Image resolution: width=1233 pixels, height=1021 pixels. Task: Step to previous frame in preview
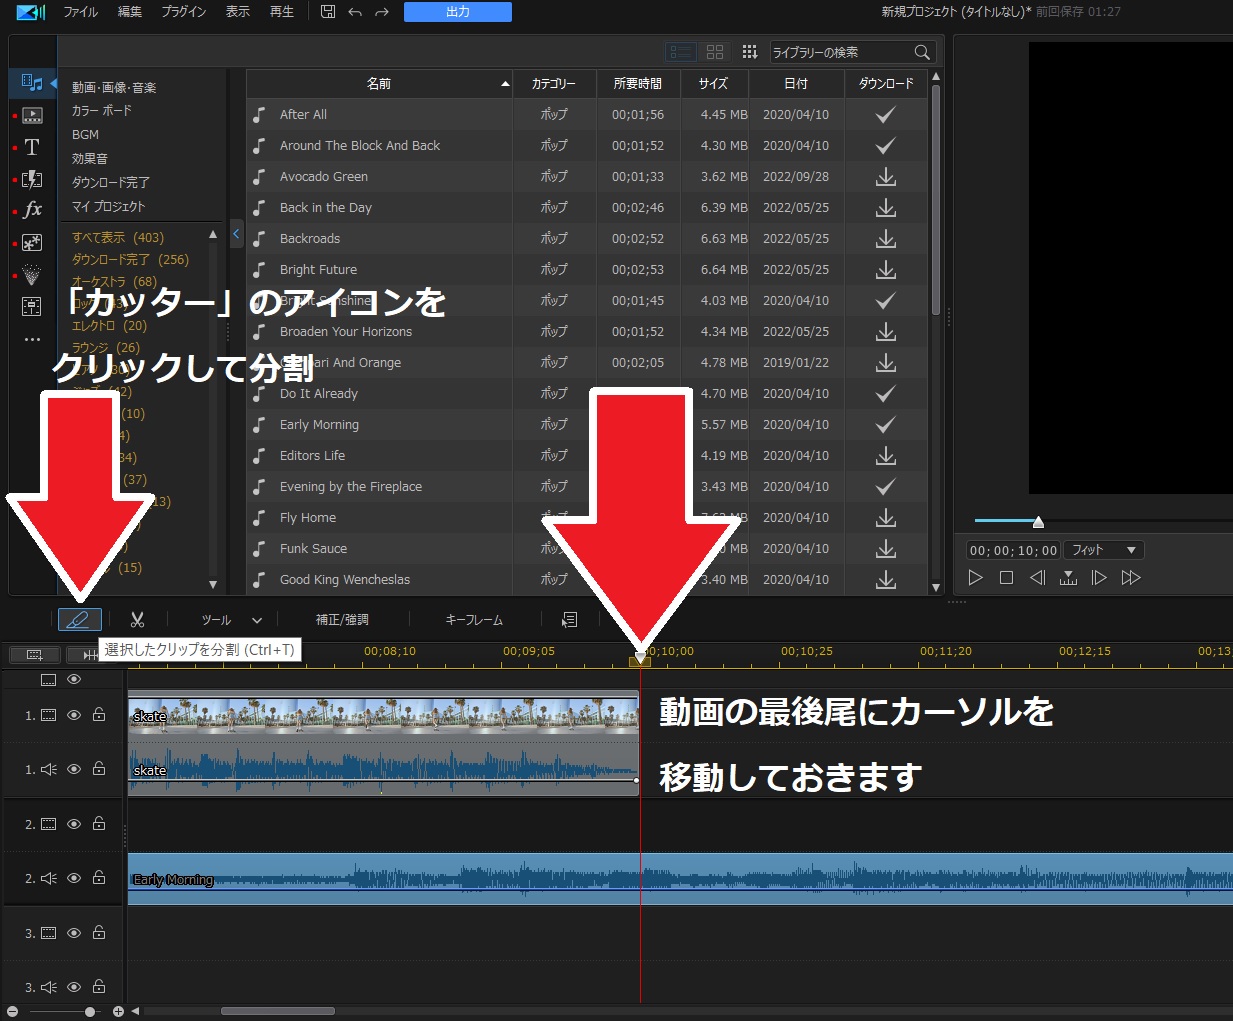click(1038, 578)
